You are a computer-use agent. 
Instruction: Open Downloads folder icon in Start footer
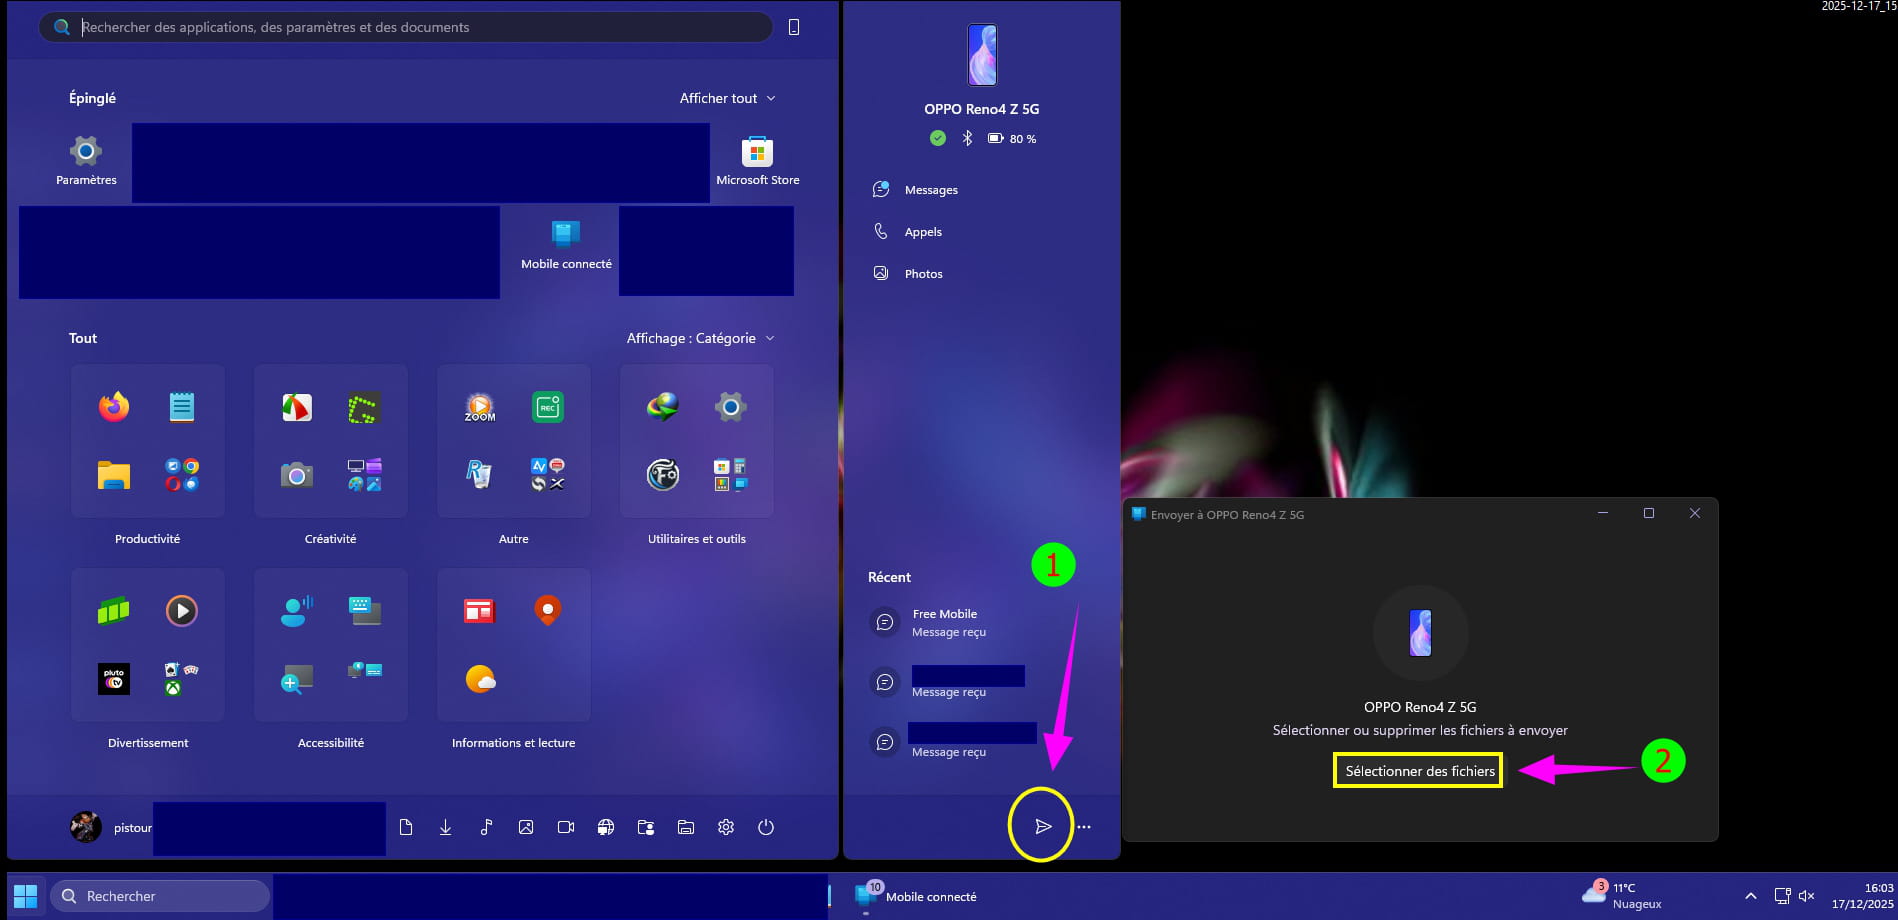tap(446, 827)
